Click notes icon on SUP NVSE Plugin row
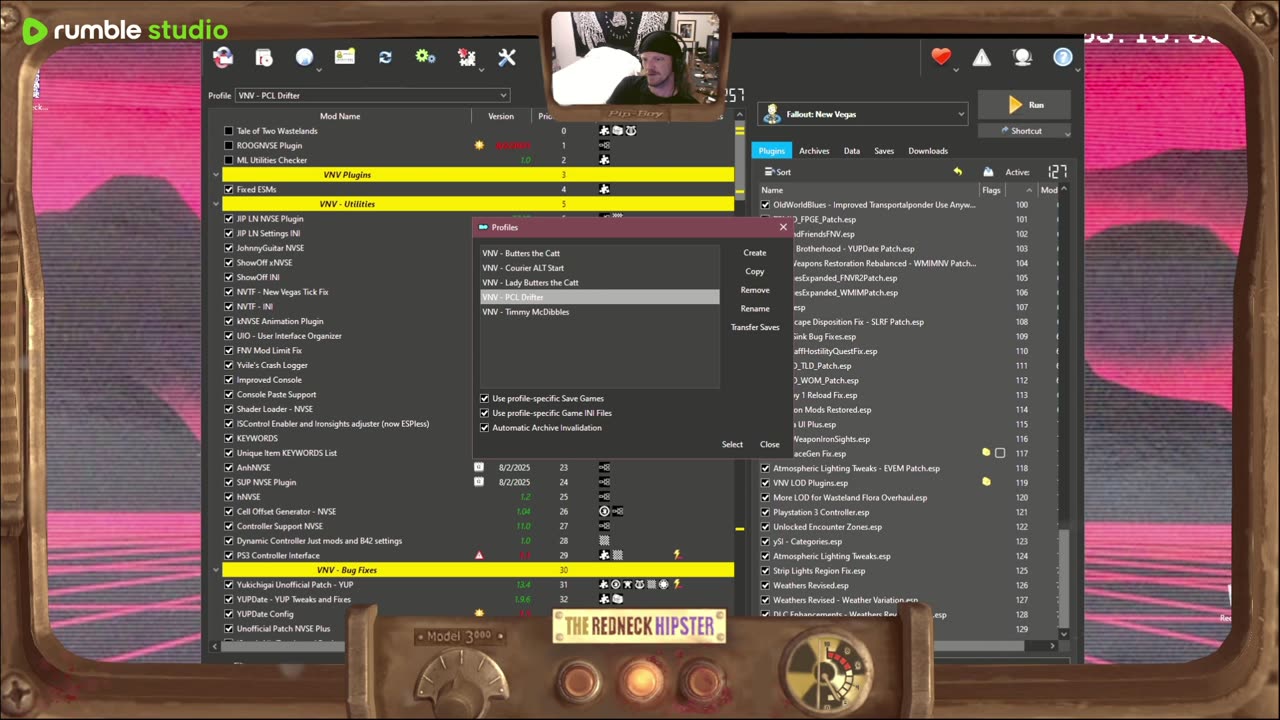1280x720 pixels. point(479,482)
